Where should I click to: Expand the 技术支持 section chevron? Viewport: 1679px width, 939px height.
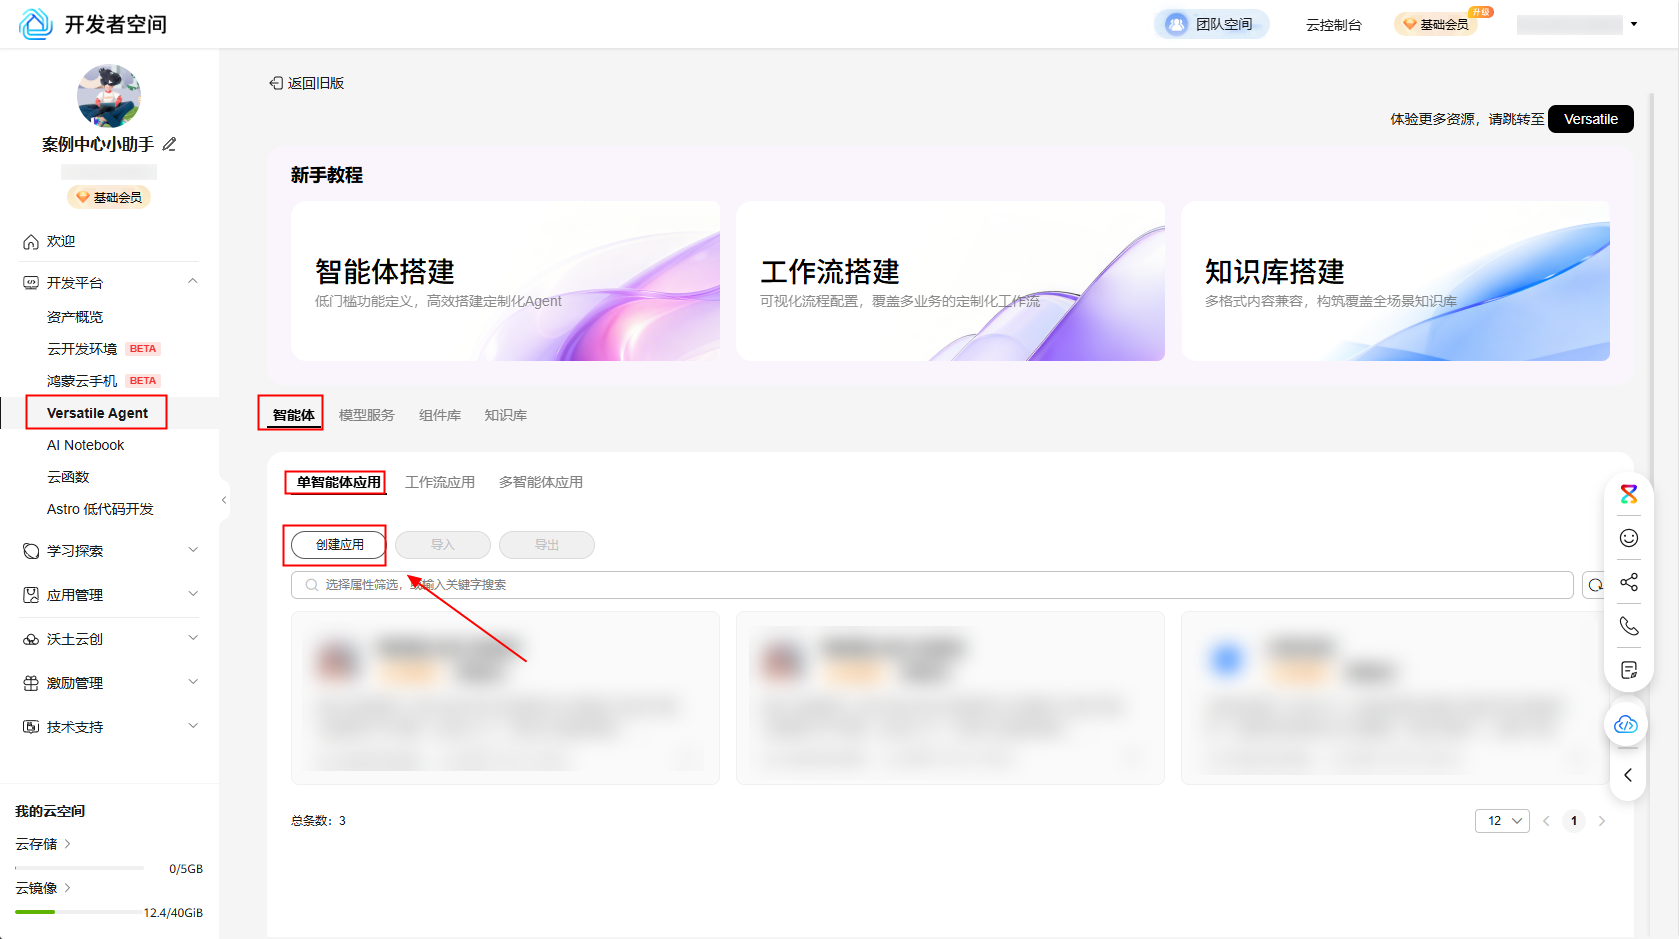pyautogui.click(x=193, y=726)
